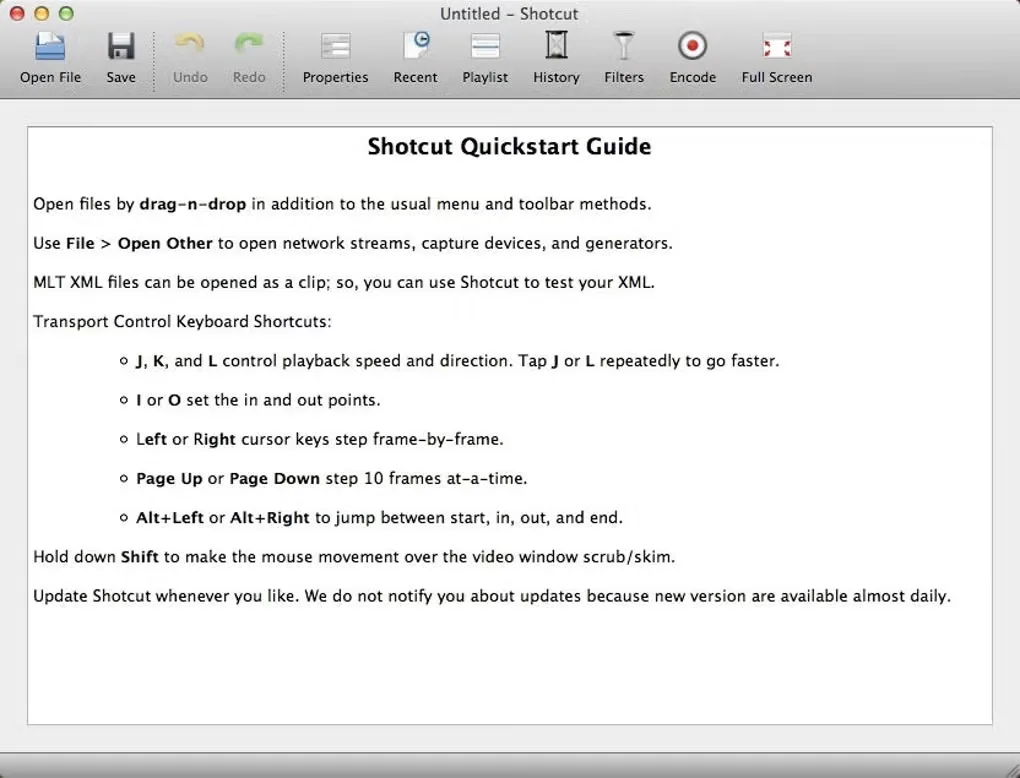Screen dimensions: 1020x778
Task: Click the 'Untitled - Shotcut' window title
Action: point(509,14)
